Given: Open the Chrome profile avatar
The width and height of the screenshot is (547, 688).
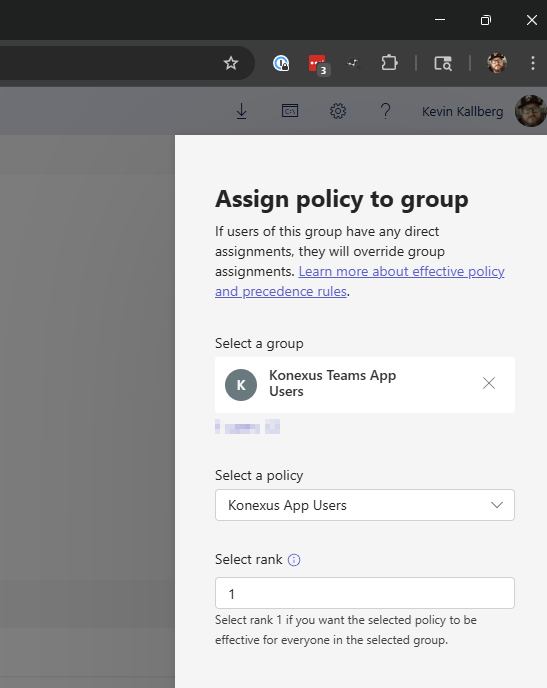Looking at the screenshot, I should tap(497, 63).
